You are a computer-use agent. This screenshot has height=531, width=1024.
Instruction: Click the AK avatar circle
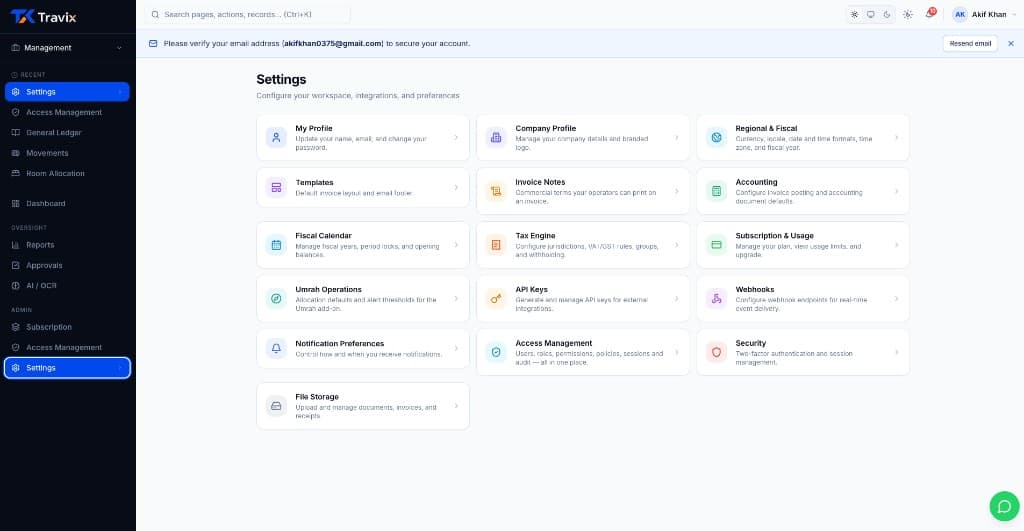(x=960, y=14)
